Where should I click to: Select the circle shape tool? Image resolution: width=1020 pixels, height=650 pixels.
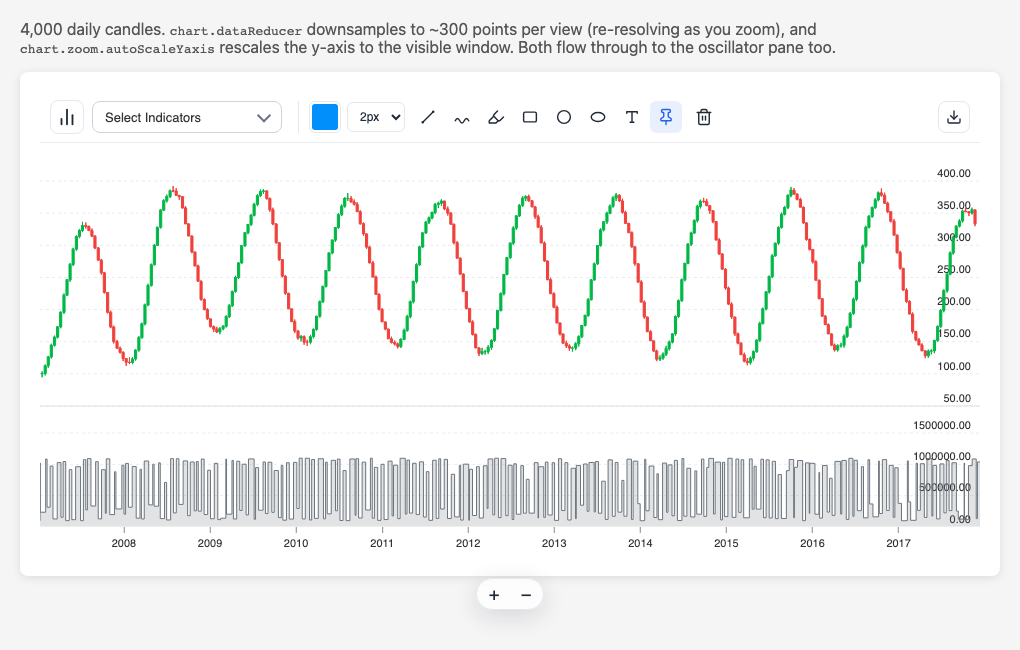coord(564,117)
